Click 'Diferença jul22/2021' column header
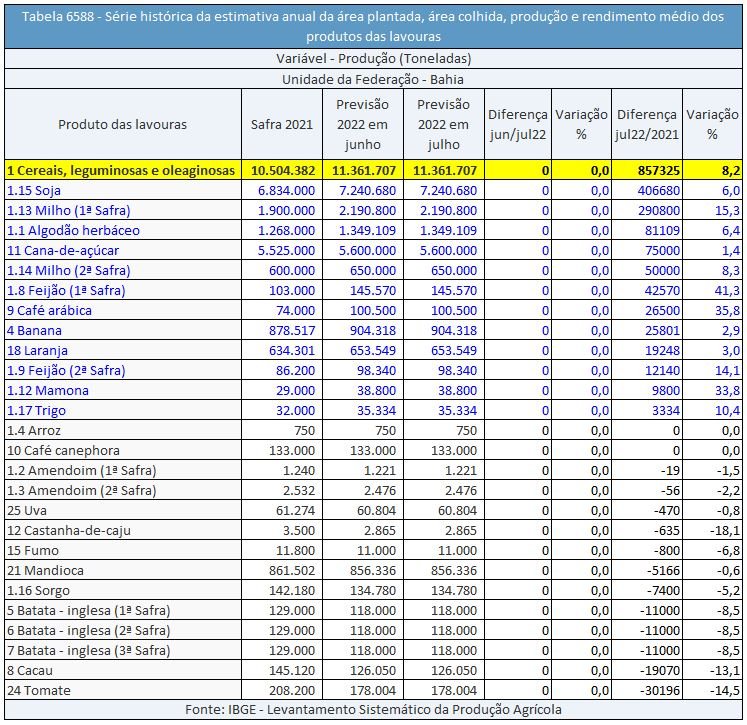The width and height of the screenshot is (747, 725). [646, 124]
